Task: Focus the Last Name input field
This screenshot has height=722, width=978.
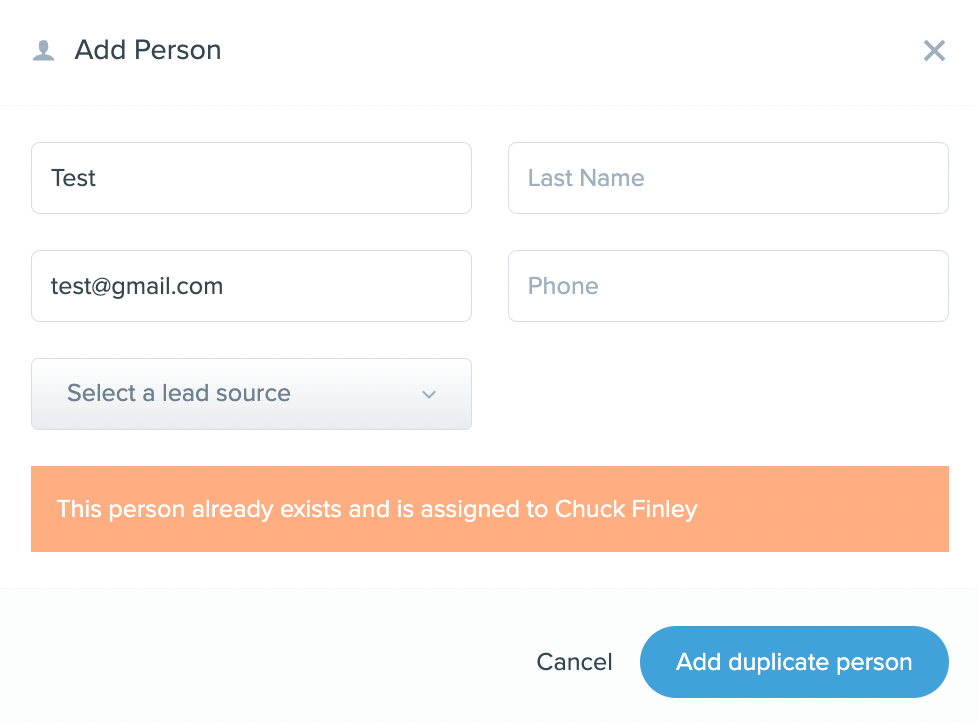Action: (728, 178)
